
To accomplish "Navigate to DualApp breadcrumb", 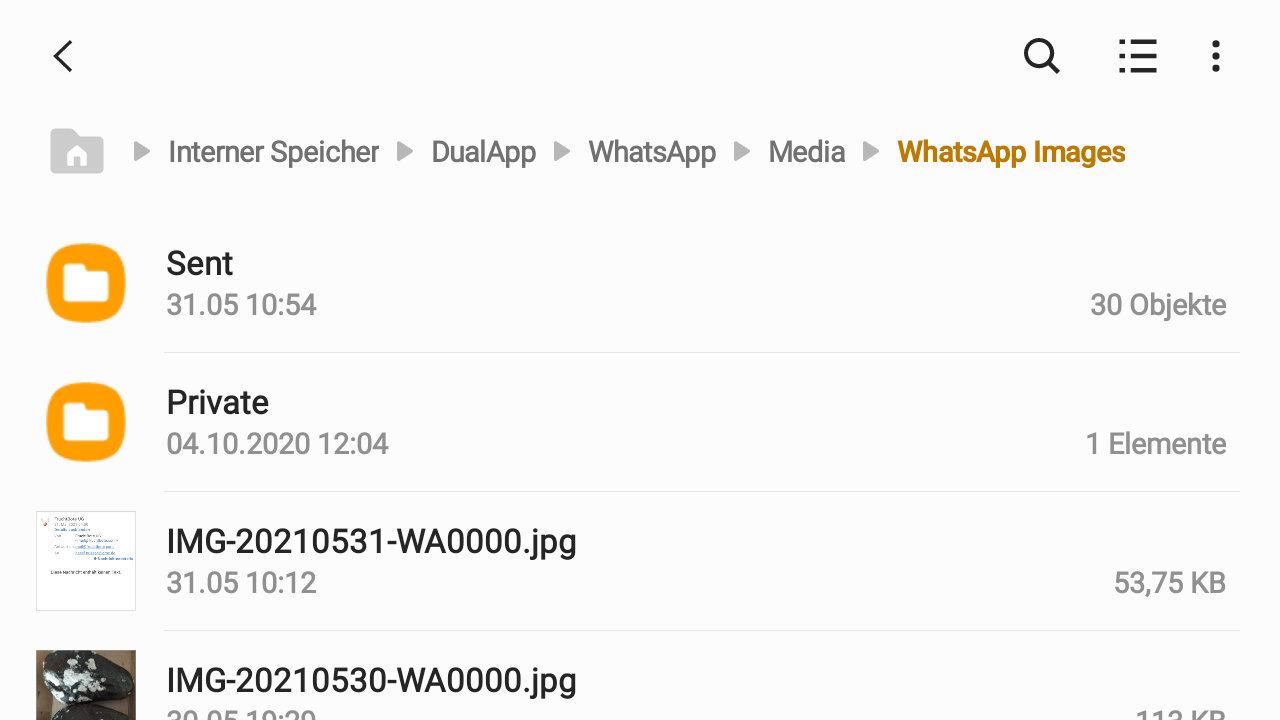I will coord(483,152).
